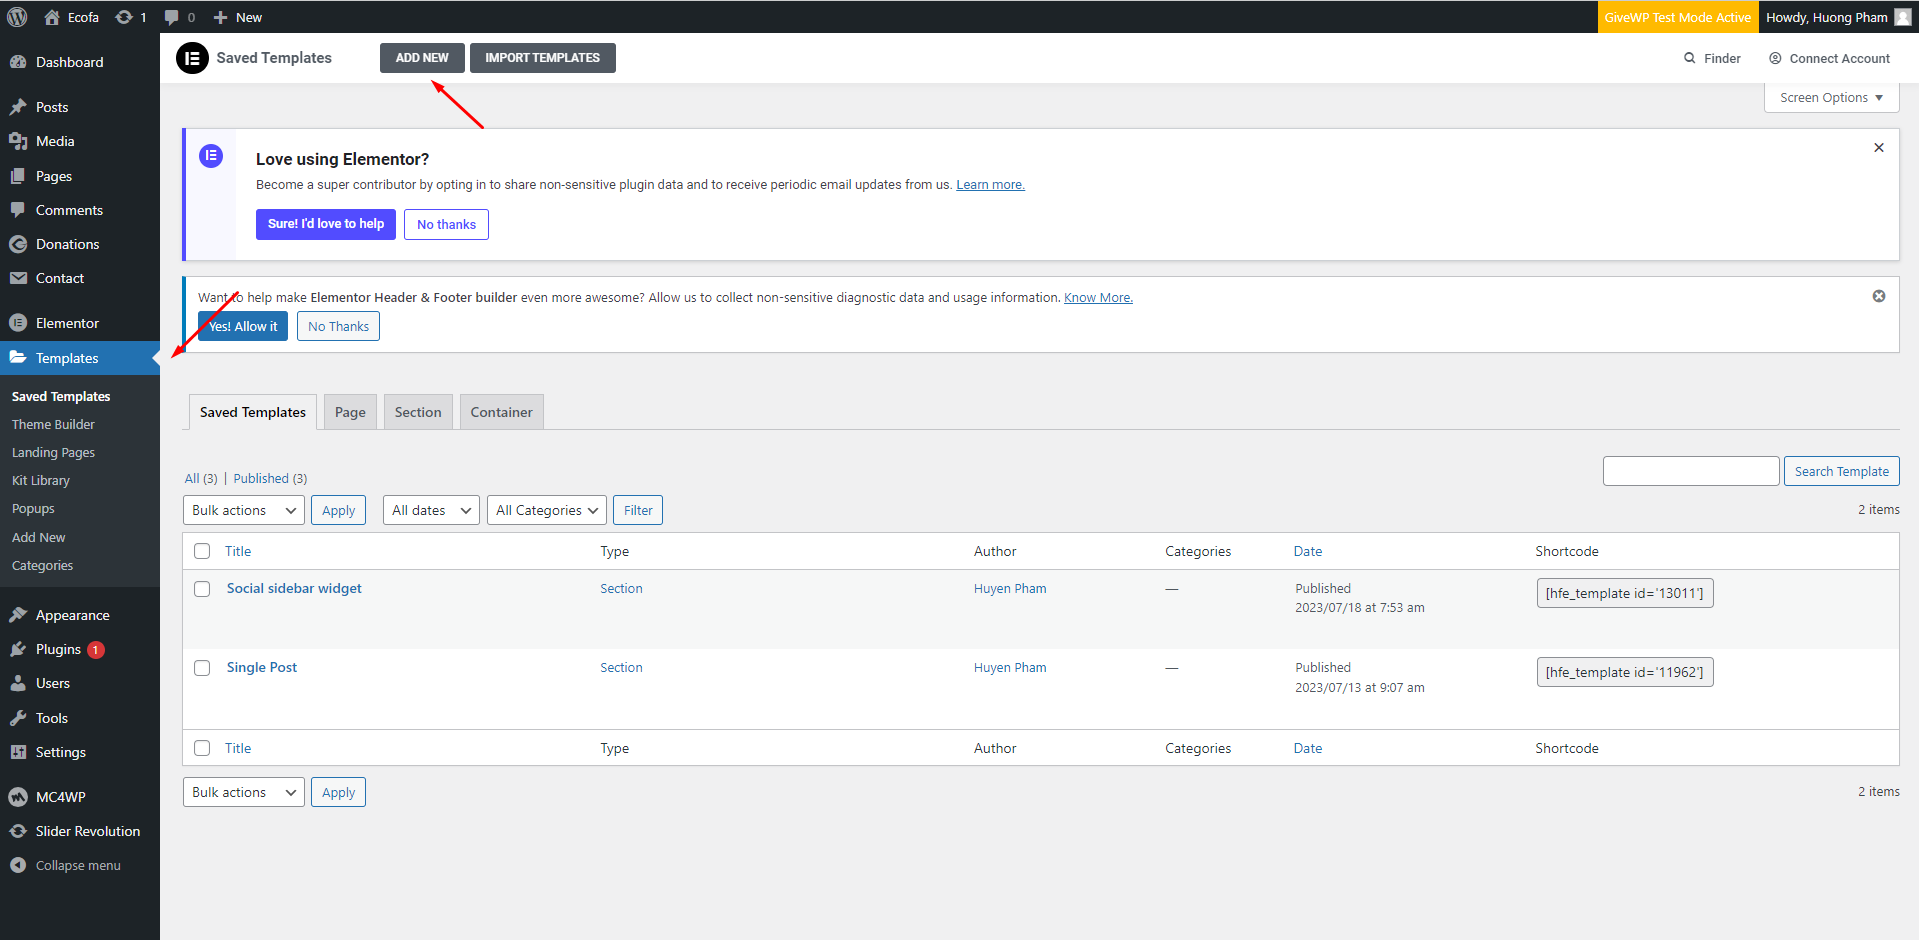Expand the All Categories dropdown

click(546, 510)
